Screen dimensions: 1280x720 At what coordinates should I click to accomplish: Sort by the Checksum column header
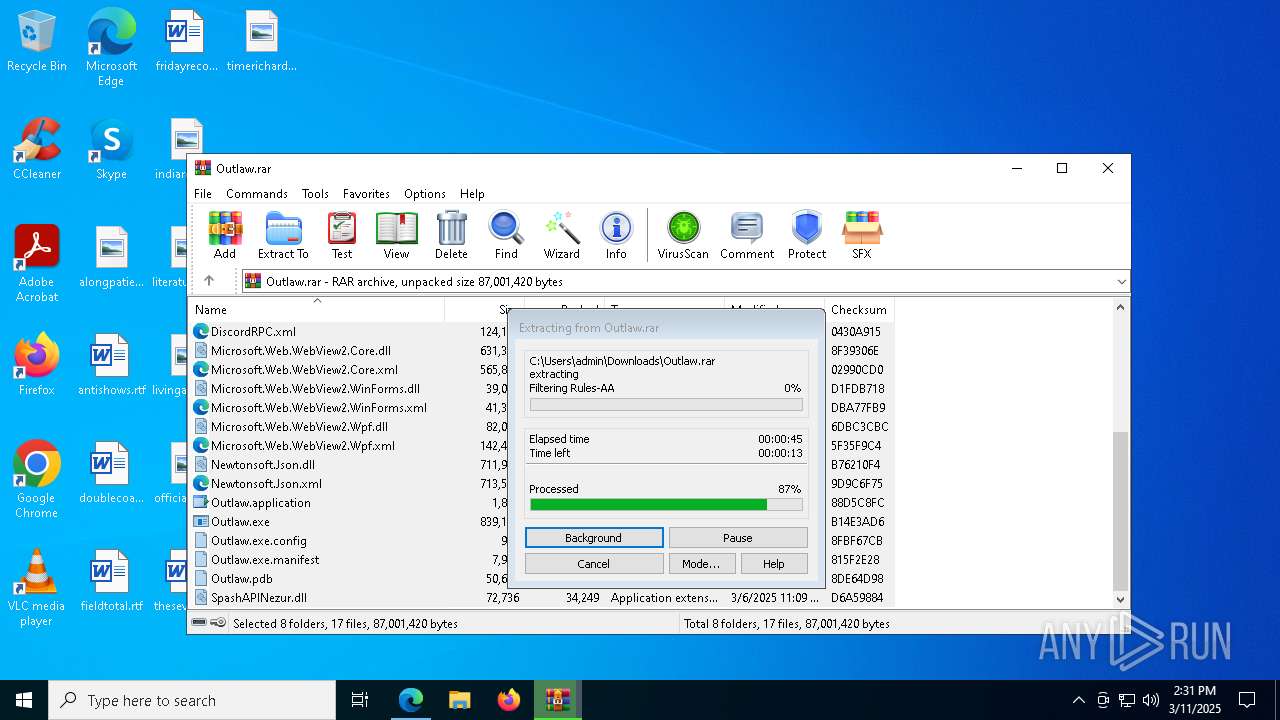click(859, 310)
